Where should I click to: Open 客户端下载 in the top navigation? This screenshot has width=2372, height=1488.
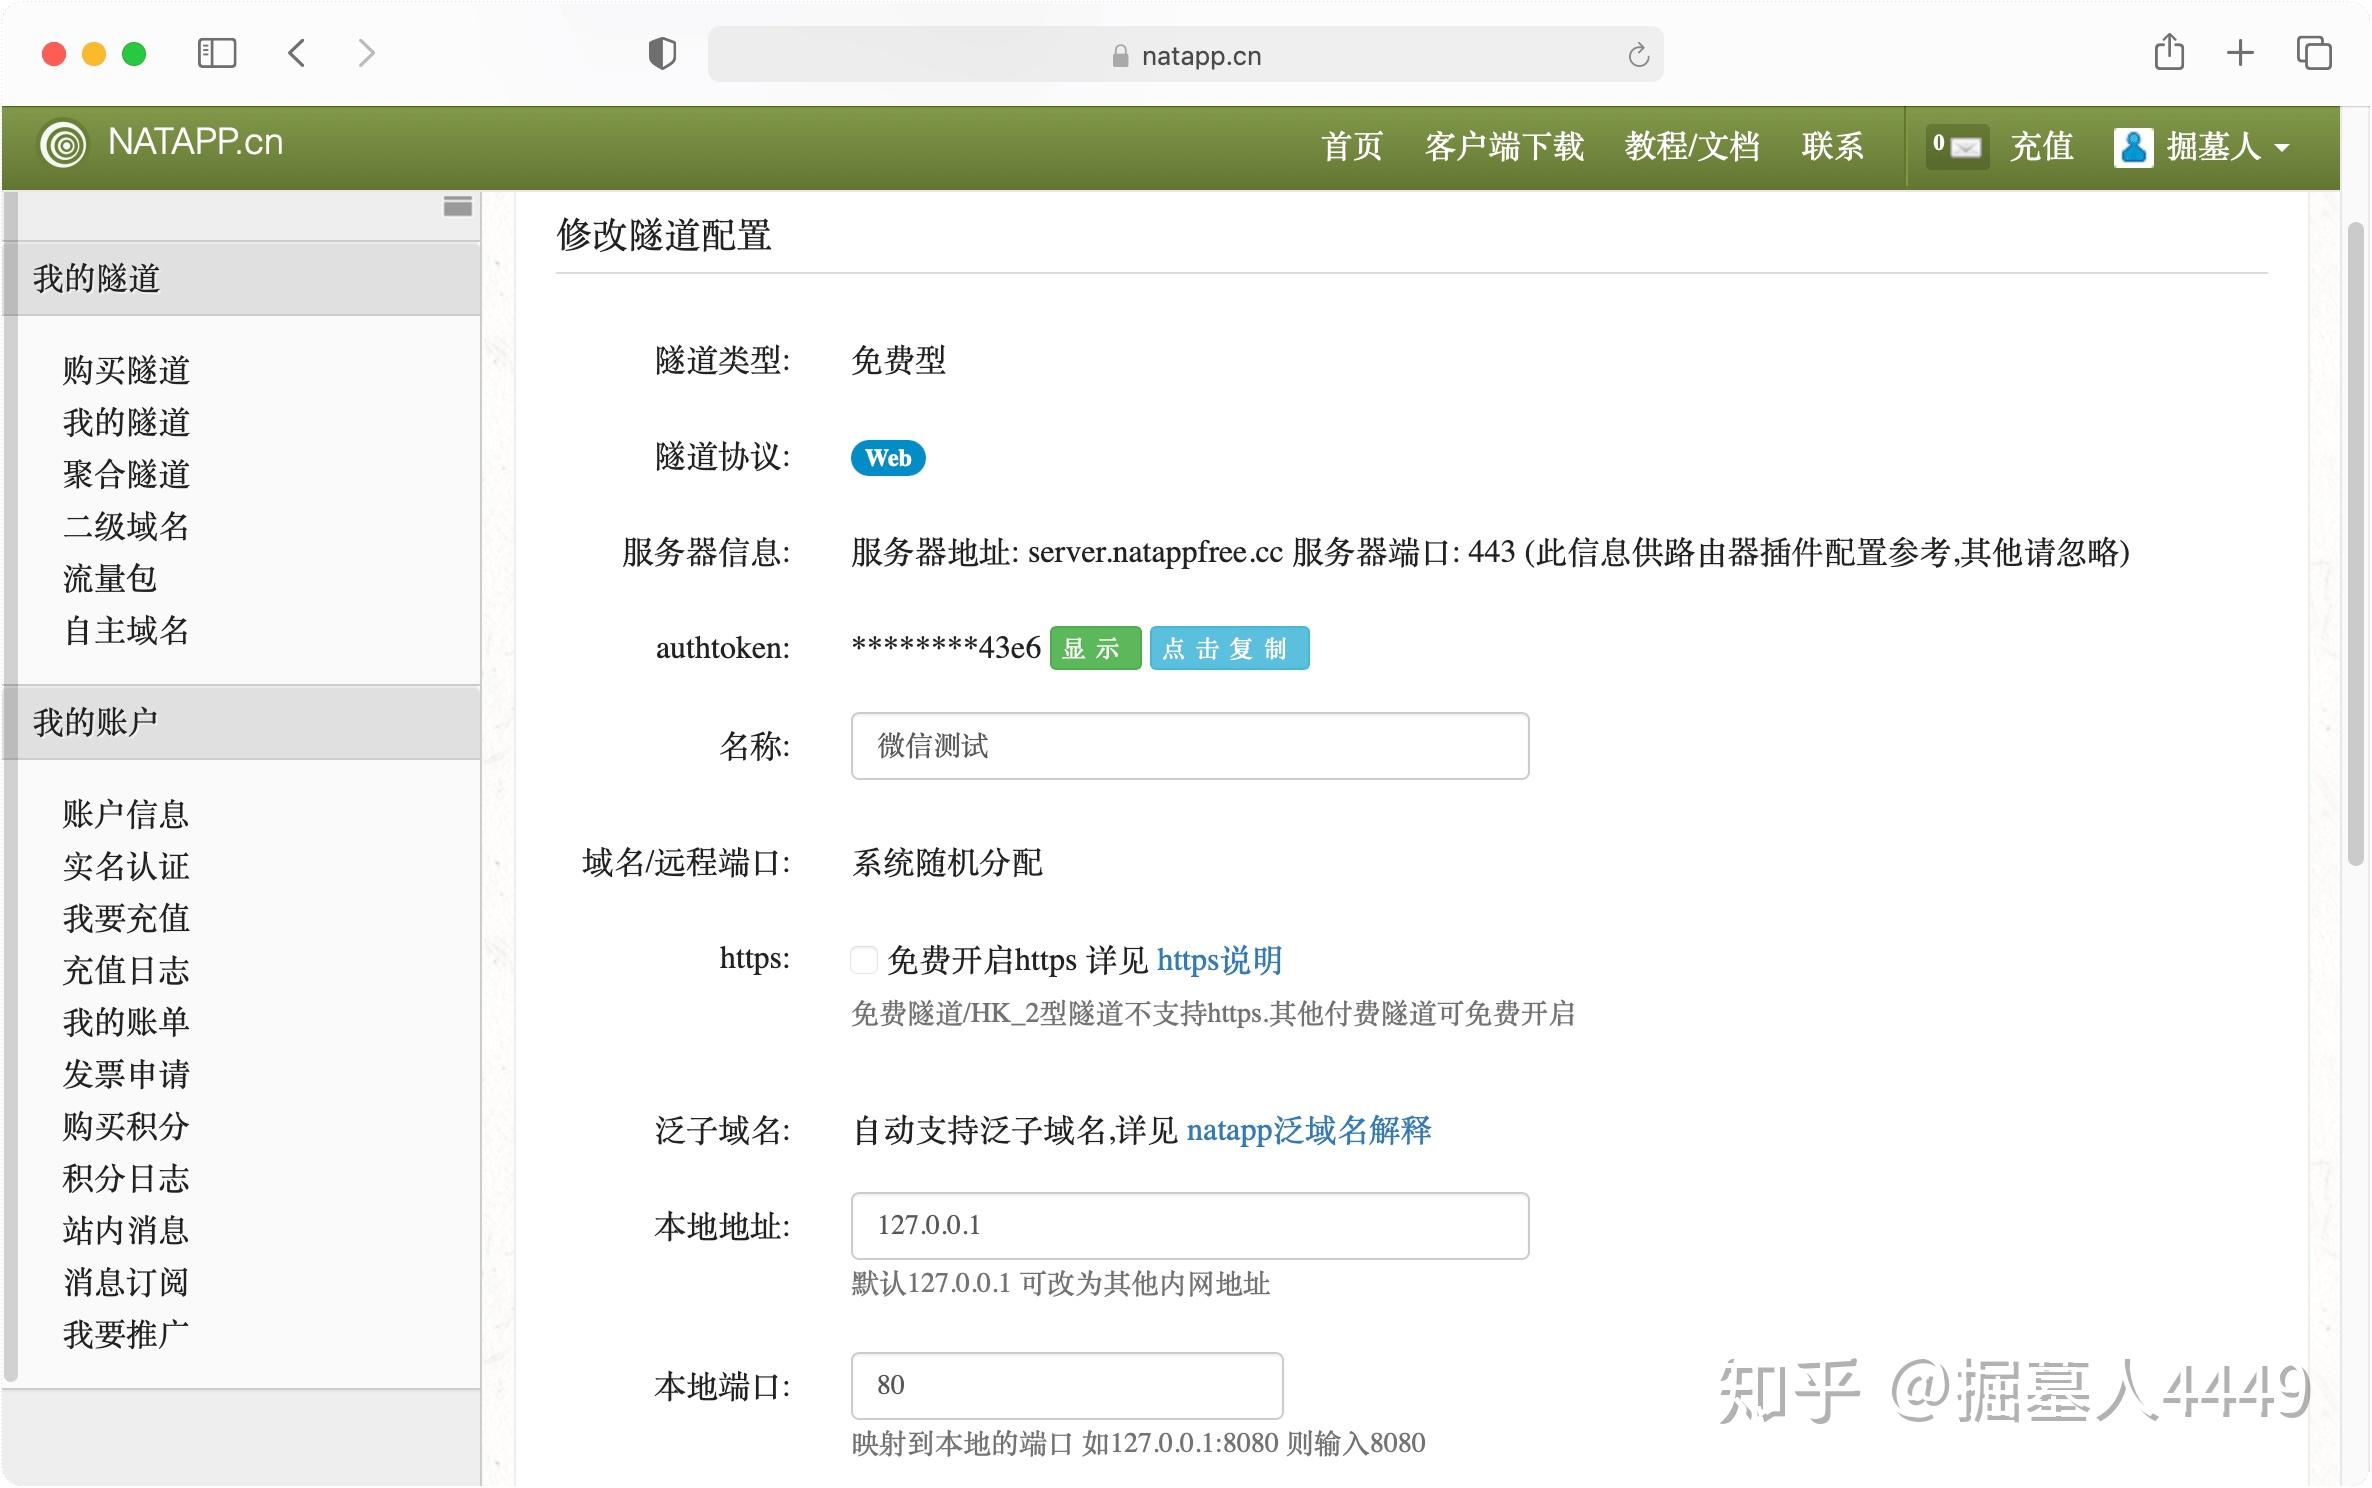click(1503, 147)
